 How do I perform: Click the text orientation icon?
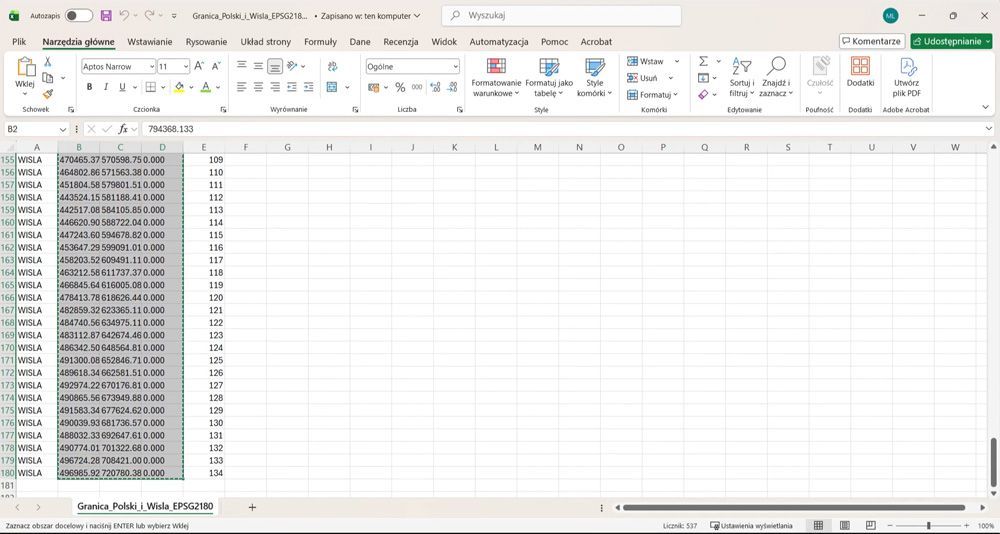[292, 66]
